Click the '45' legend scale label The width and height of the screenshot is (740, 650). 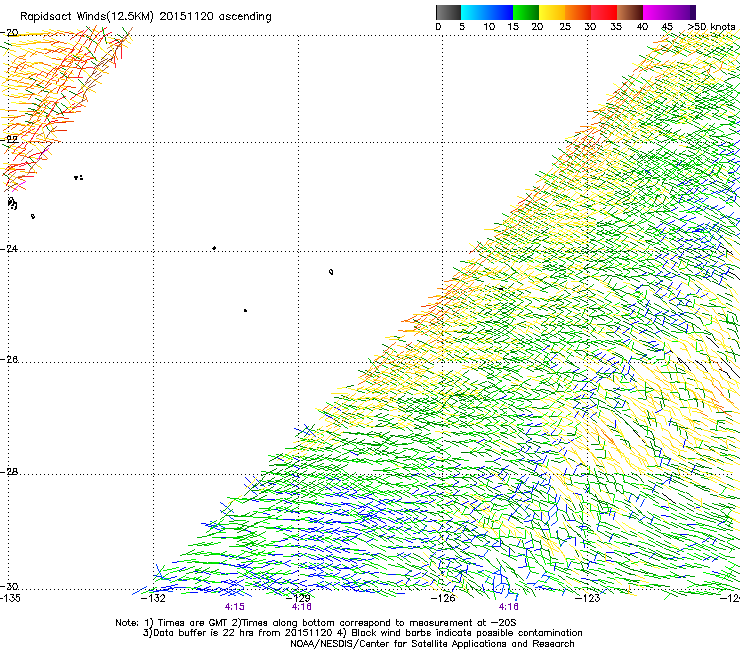tap(667, 27)
